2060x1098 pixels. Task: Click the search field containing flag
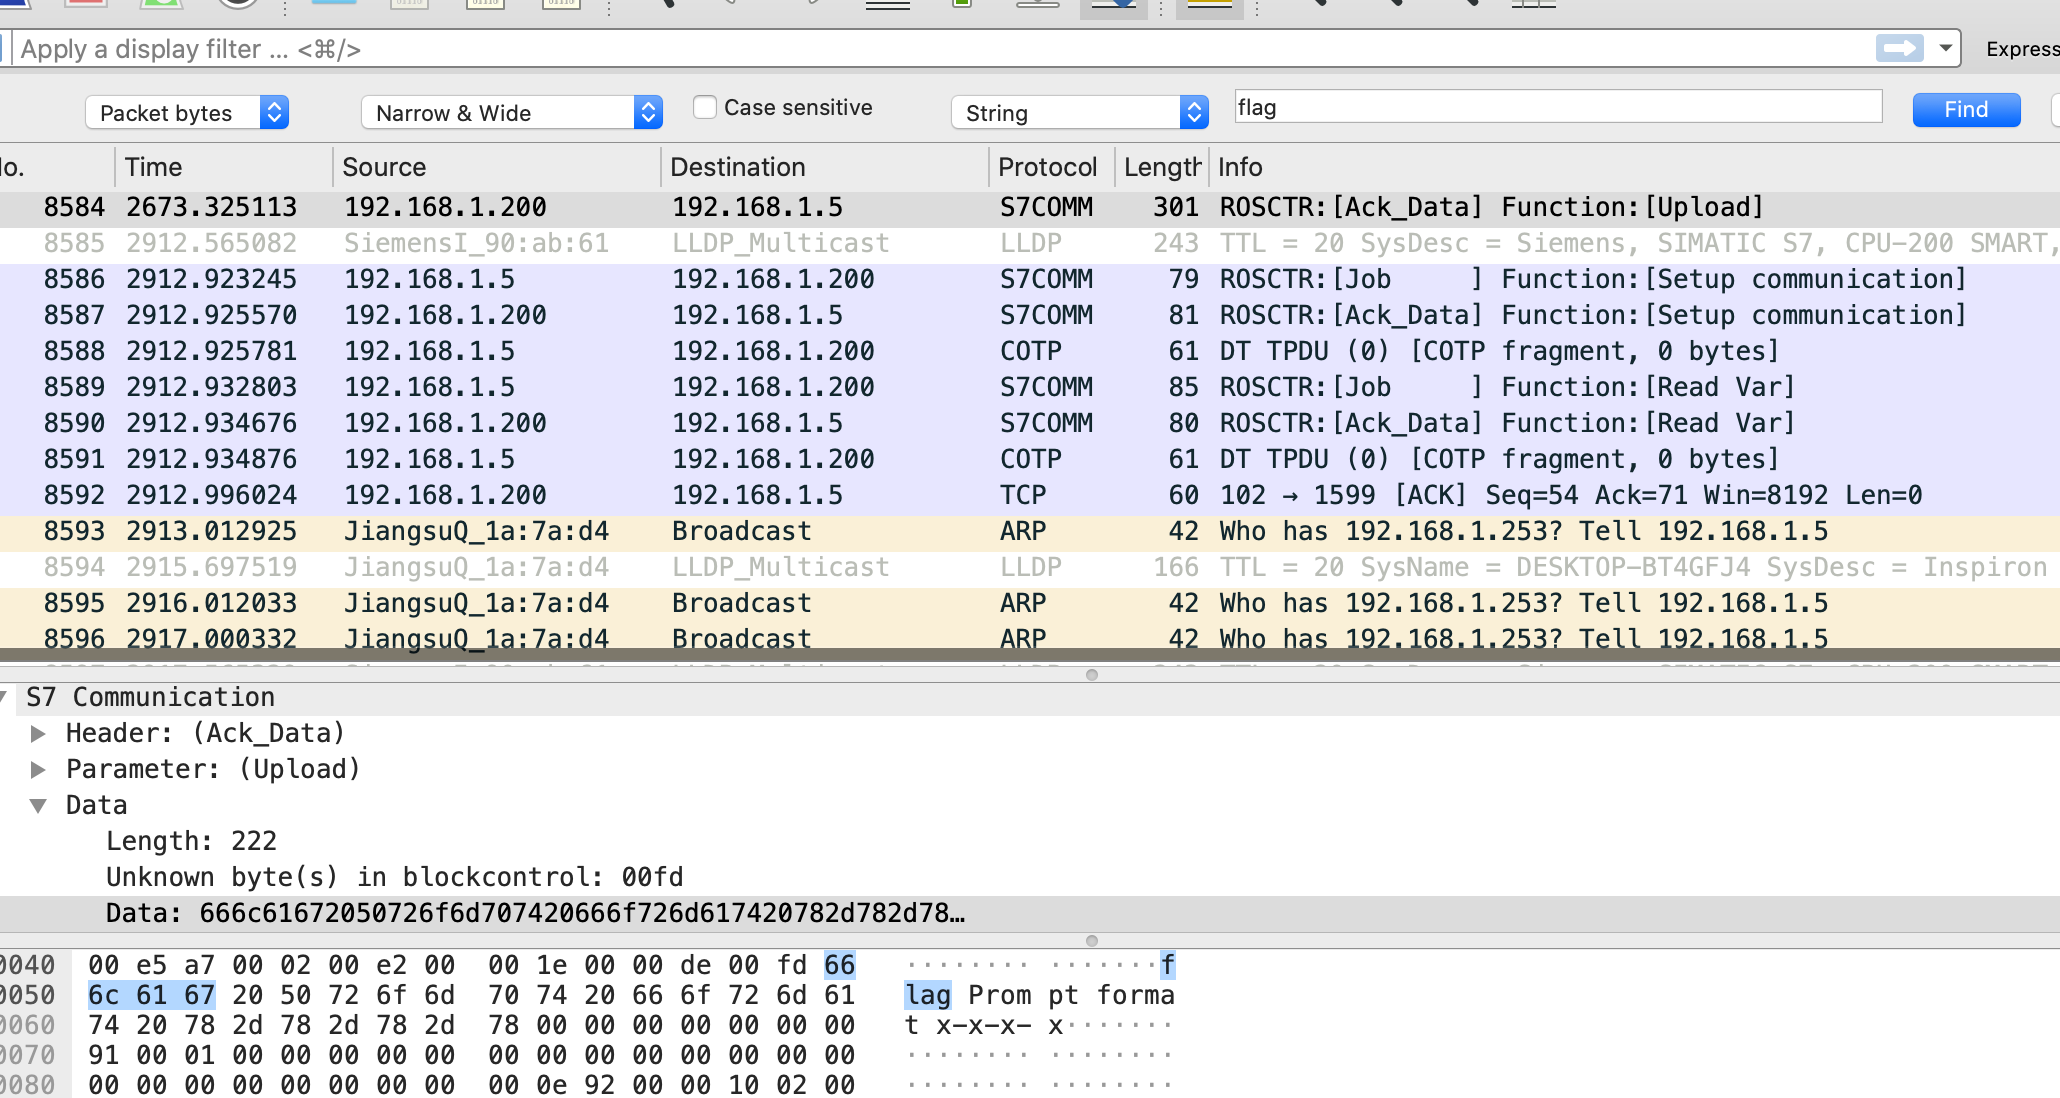[x=1558, y=107]
